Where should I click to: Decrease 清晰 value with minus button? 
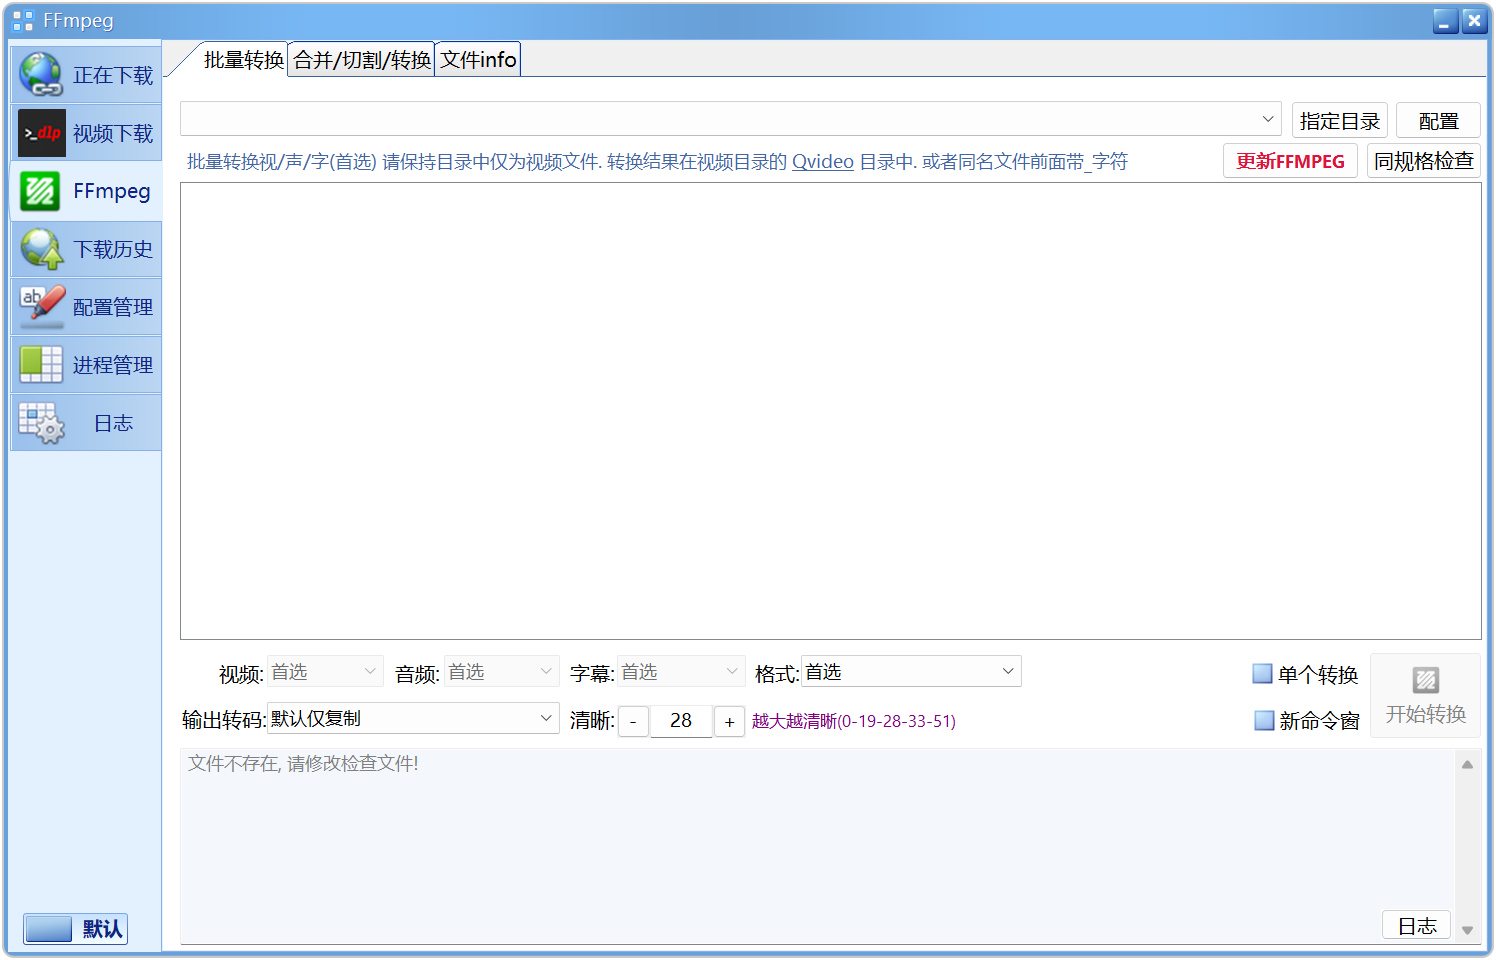tap(633, 721)
